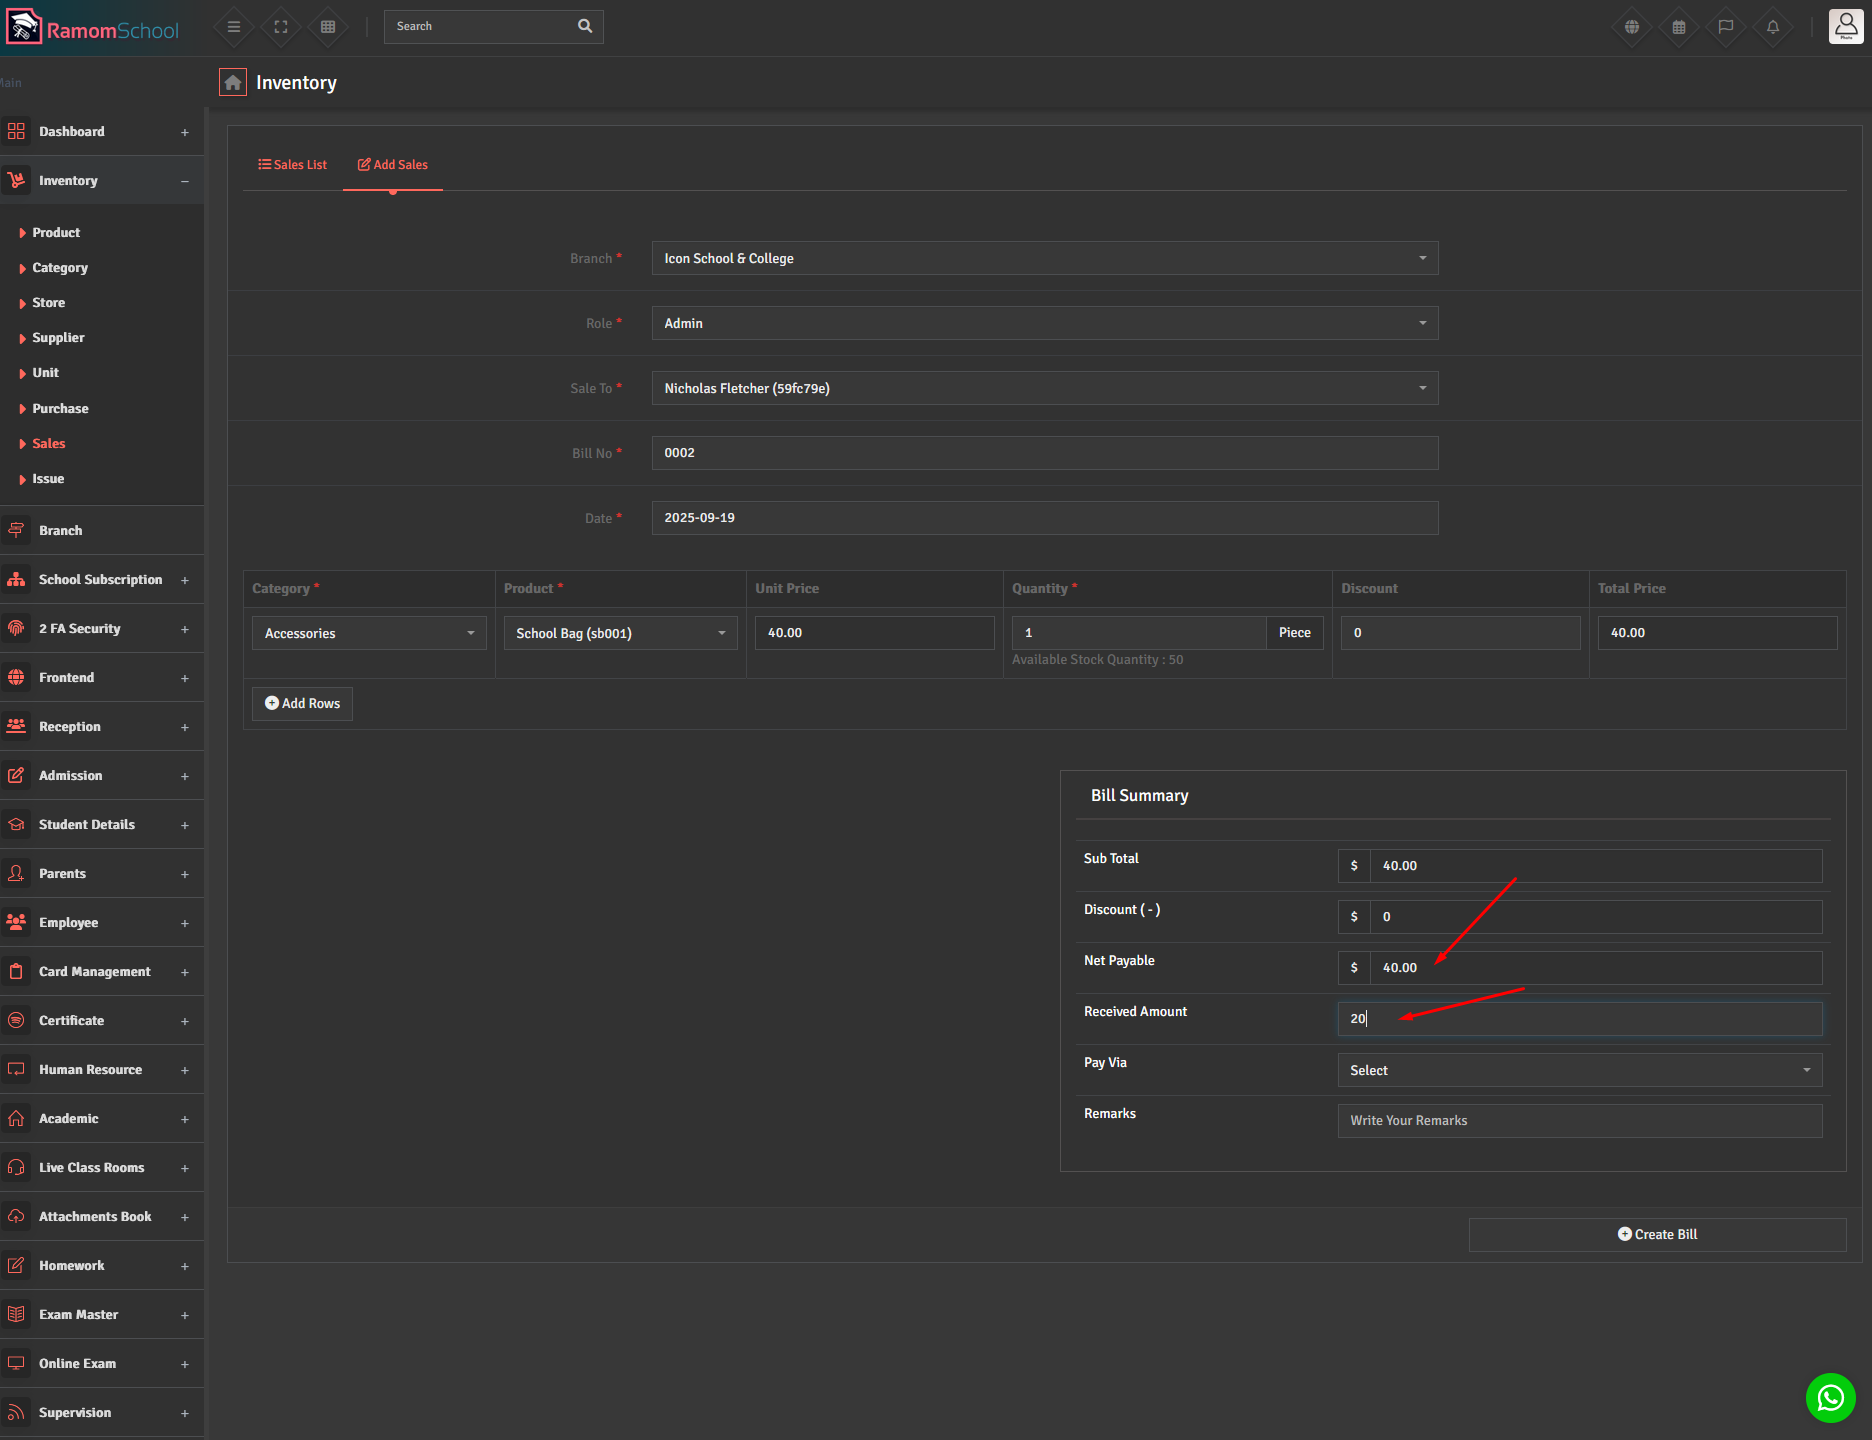Open the WhatsApp chat floating button
Viewport: 1872px width, 1440px height.
[1831, 1397]
